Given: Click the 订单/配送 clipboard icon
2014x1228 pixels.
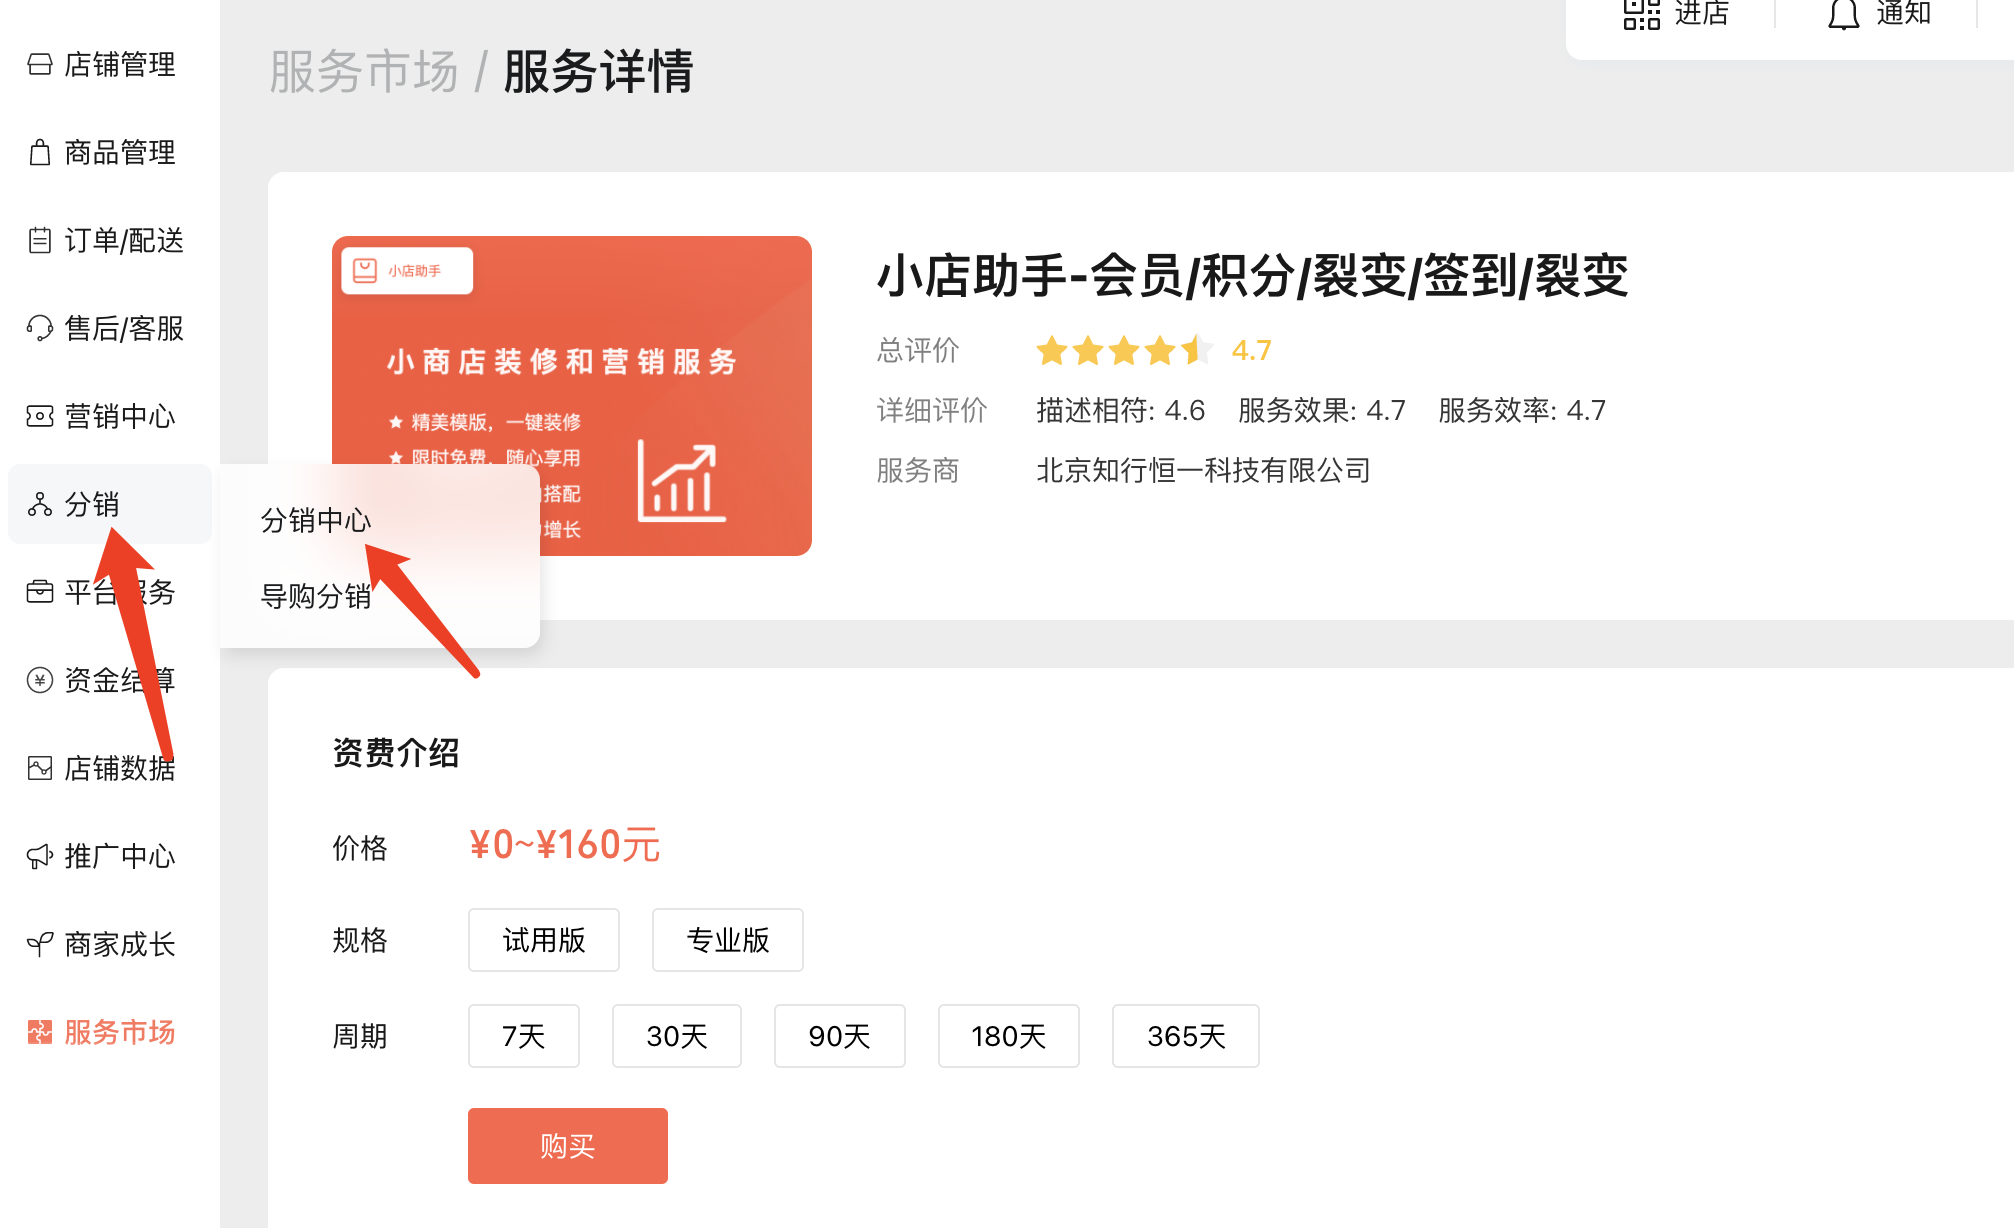Looking at the screenshot, I should point(40,241).
